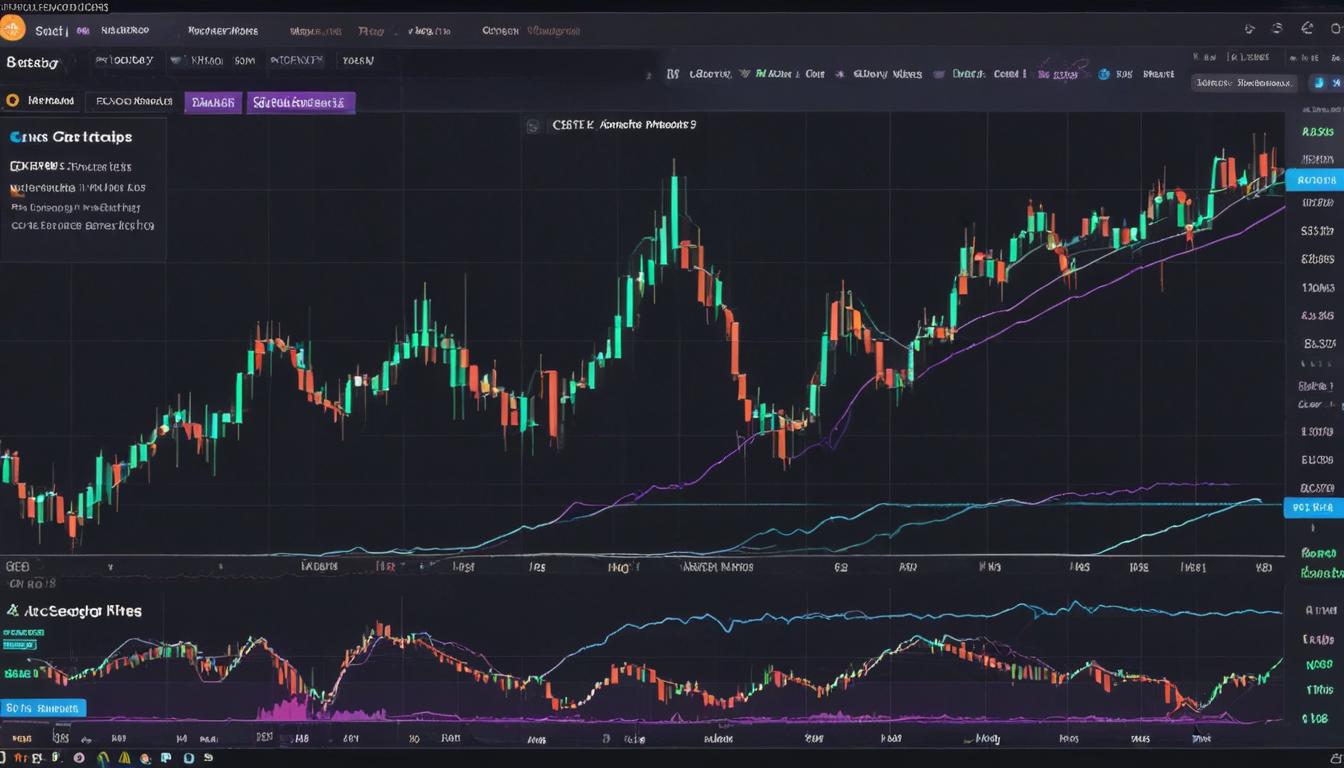Click the green oscillator indicator icon in lower panel
Viewport: 1344px width, 768px height.
pos(15,610)
